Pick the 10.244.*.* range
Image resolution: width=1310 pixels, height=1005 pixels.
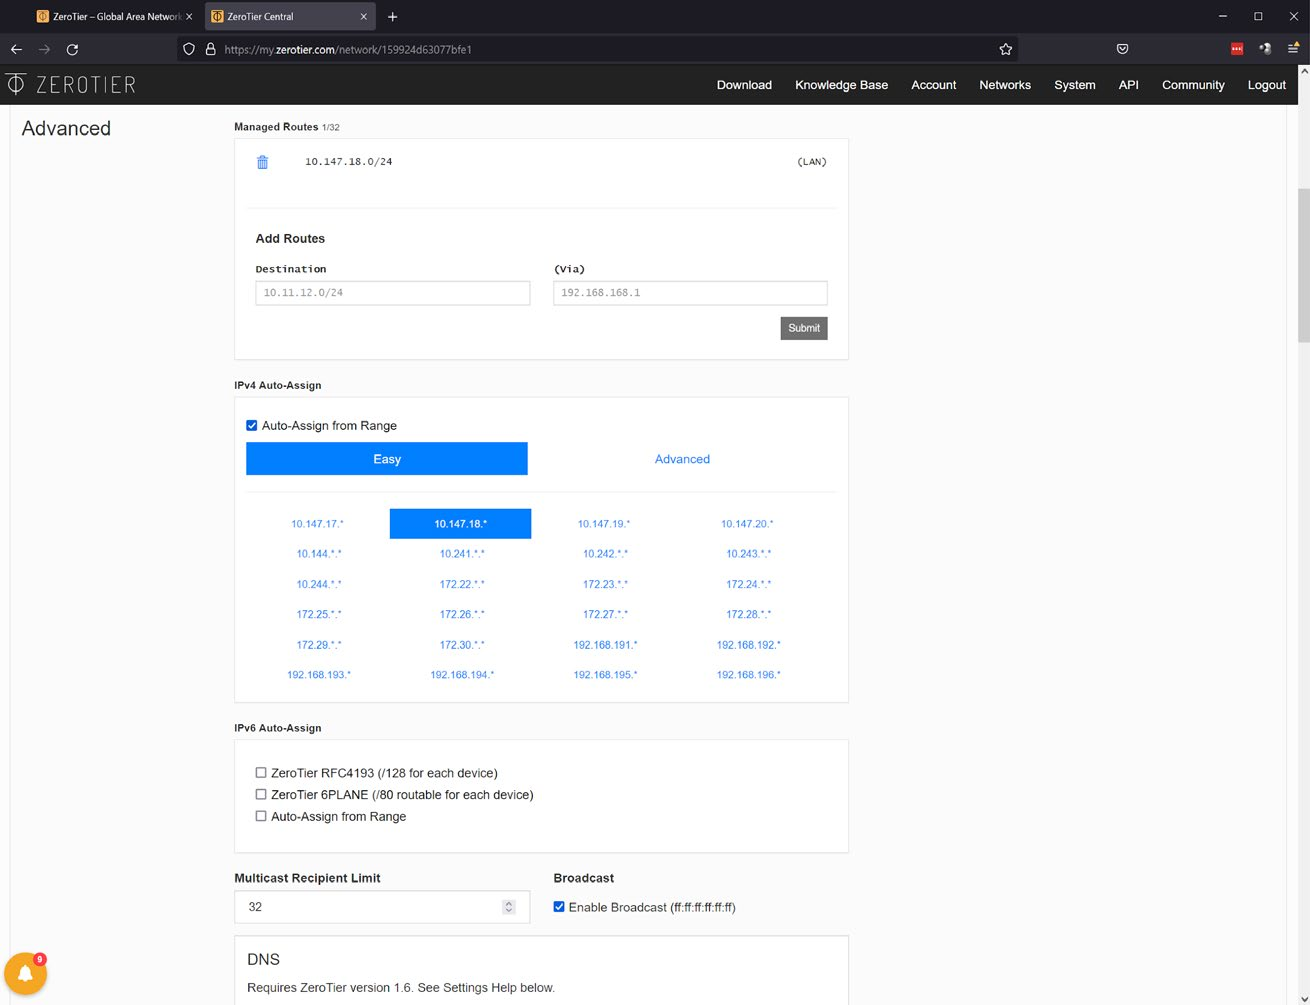(x=318, y=584)
